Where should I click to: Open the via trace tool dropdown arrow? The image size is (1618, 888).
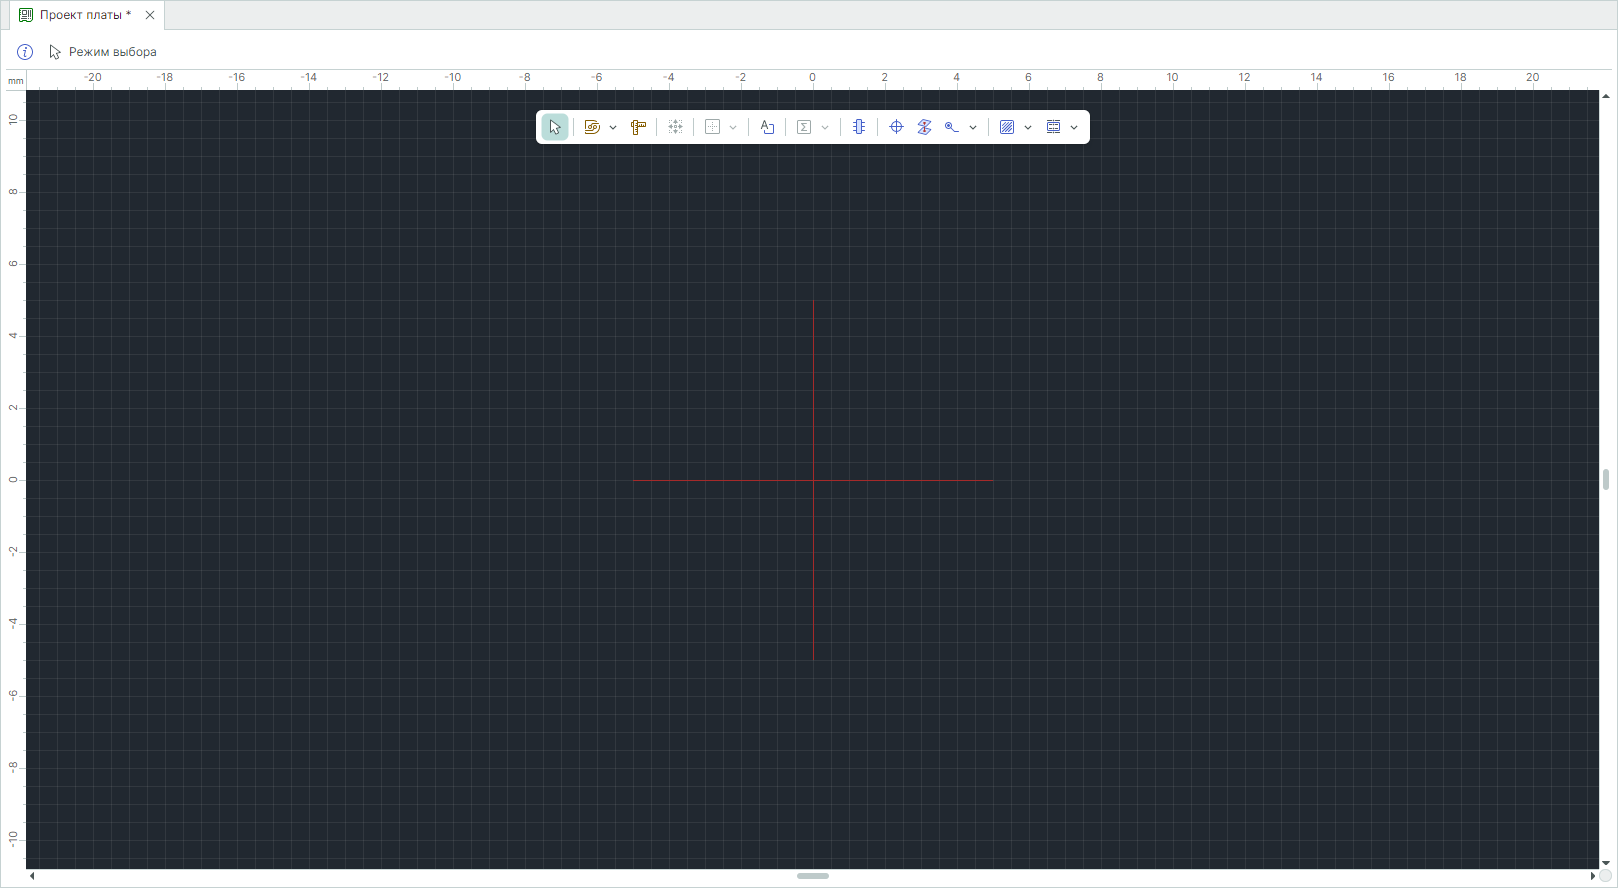click(973, 127)
